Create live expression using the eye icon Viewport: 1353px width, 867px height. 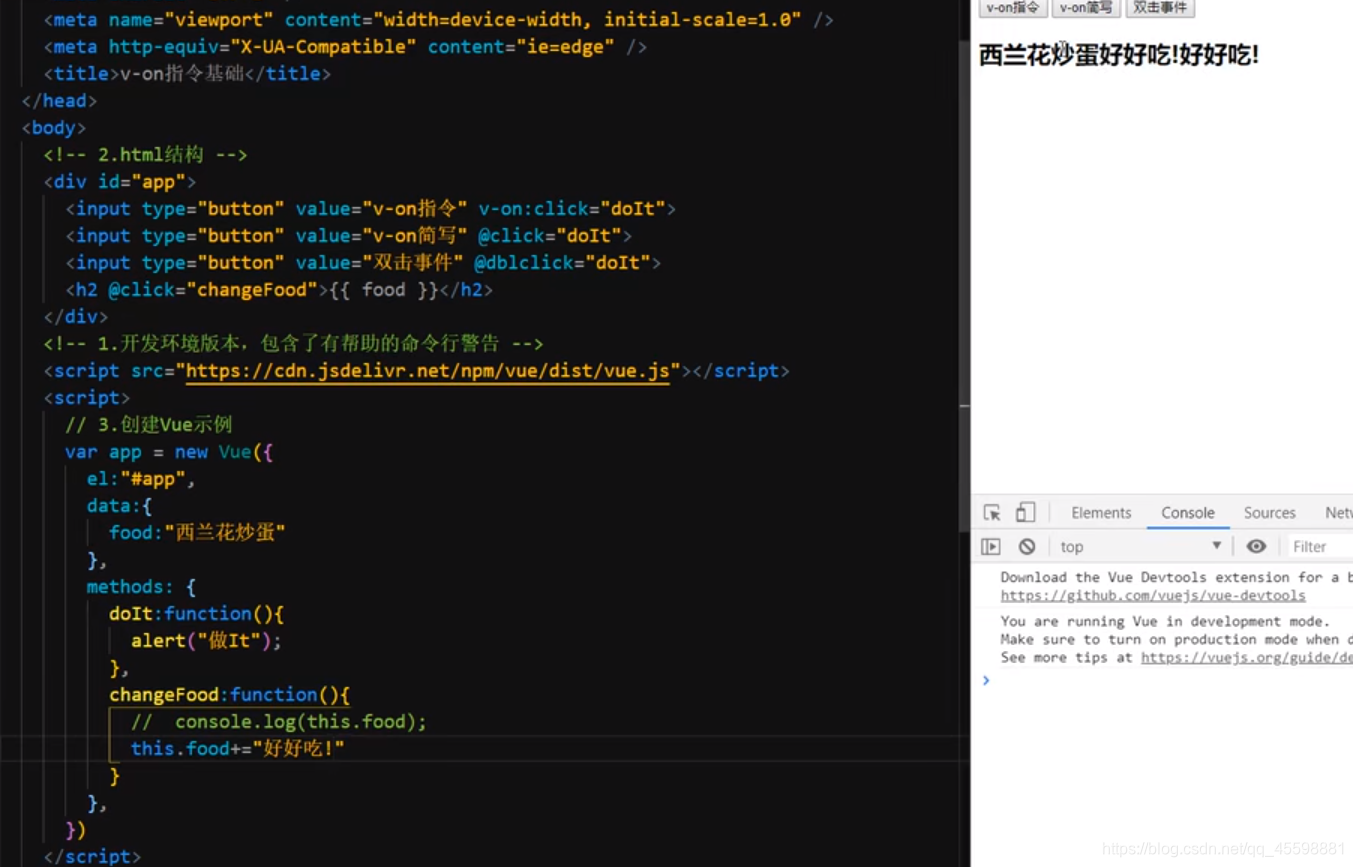coord(1256,546)
